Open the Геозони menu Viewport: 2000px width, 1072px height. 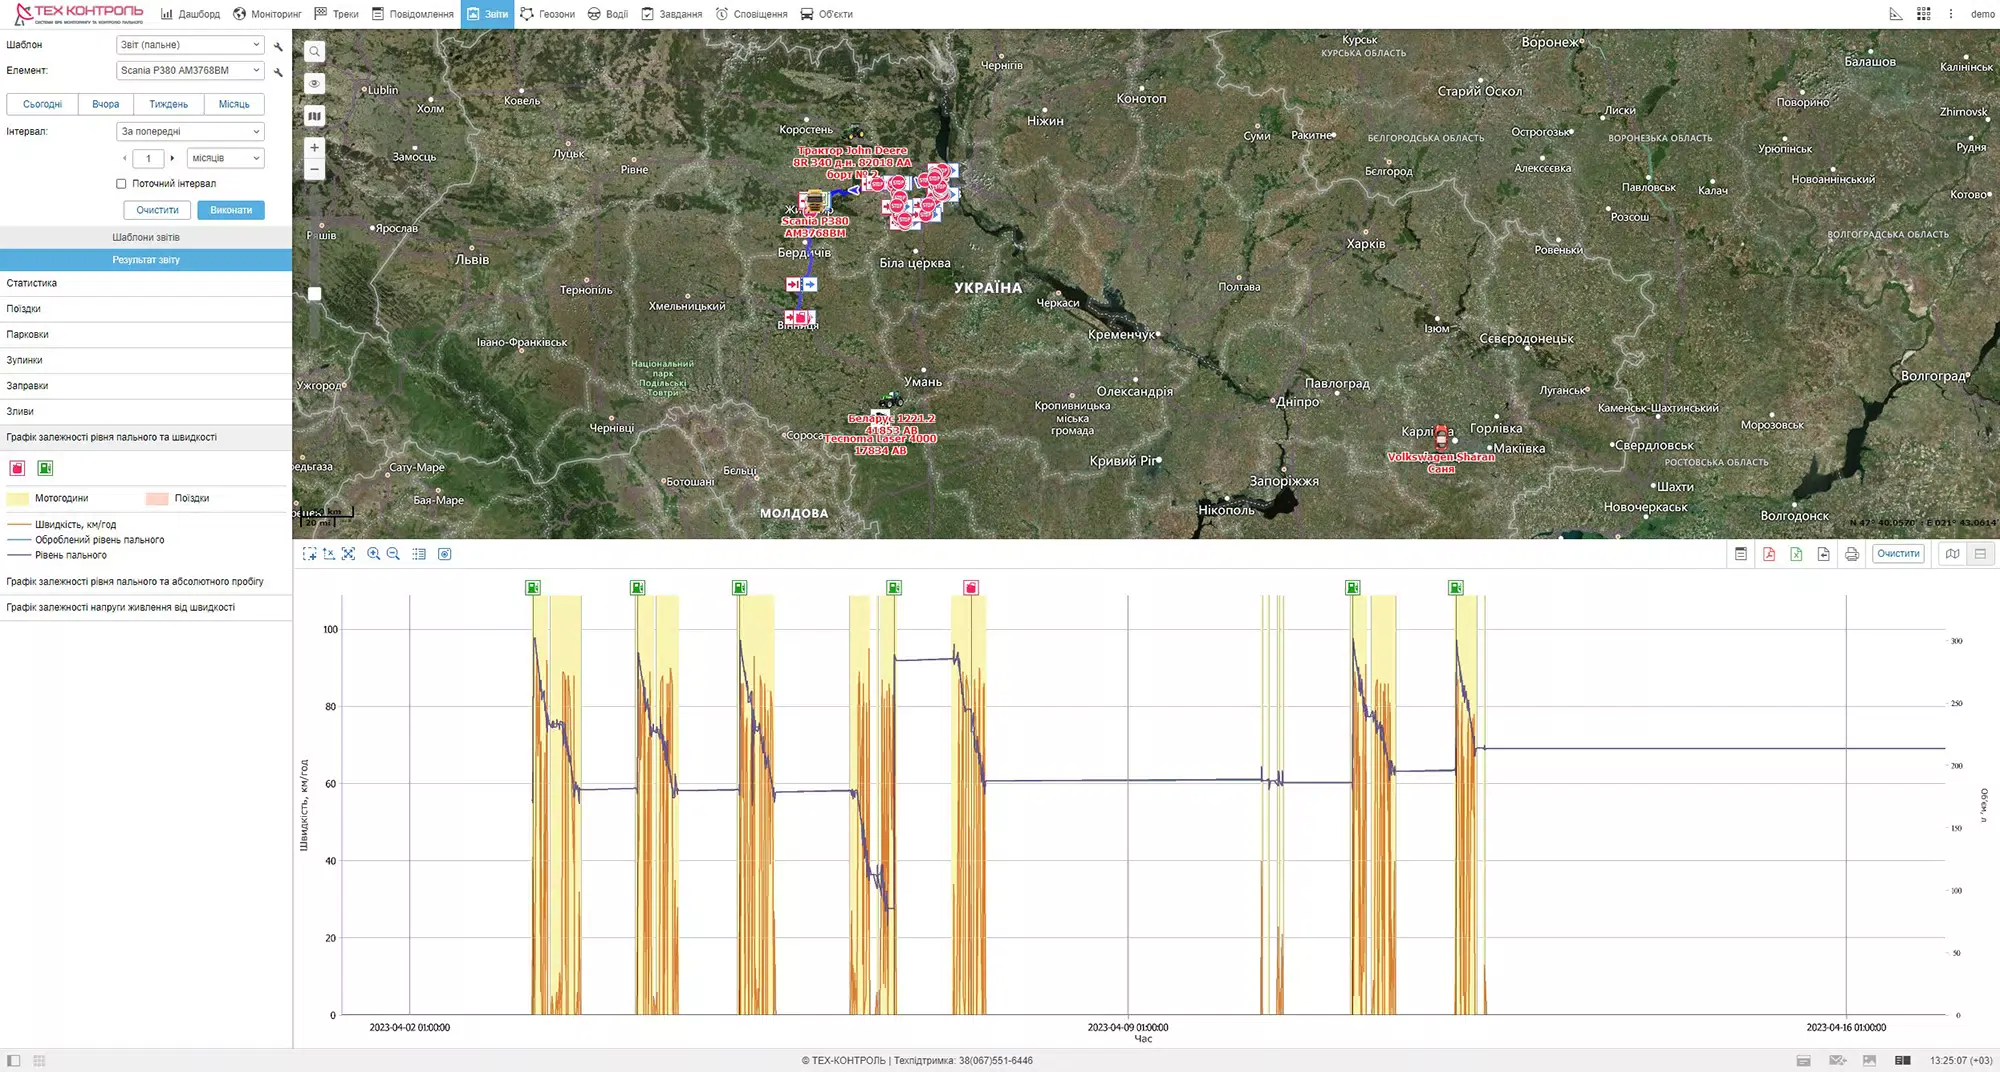(547, 14)
